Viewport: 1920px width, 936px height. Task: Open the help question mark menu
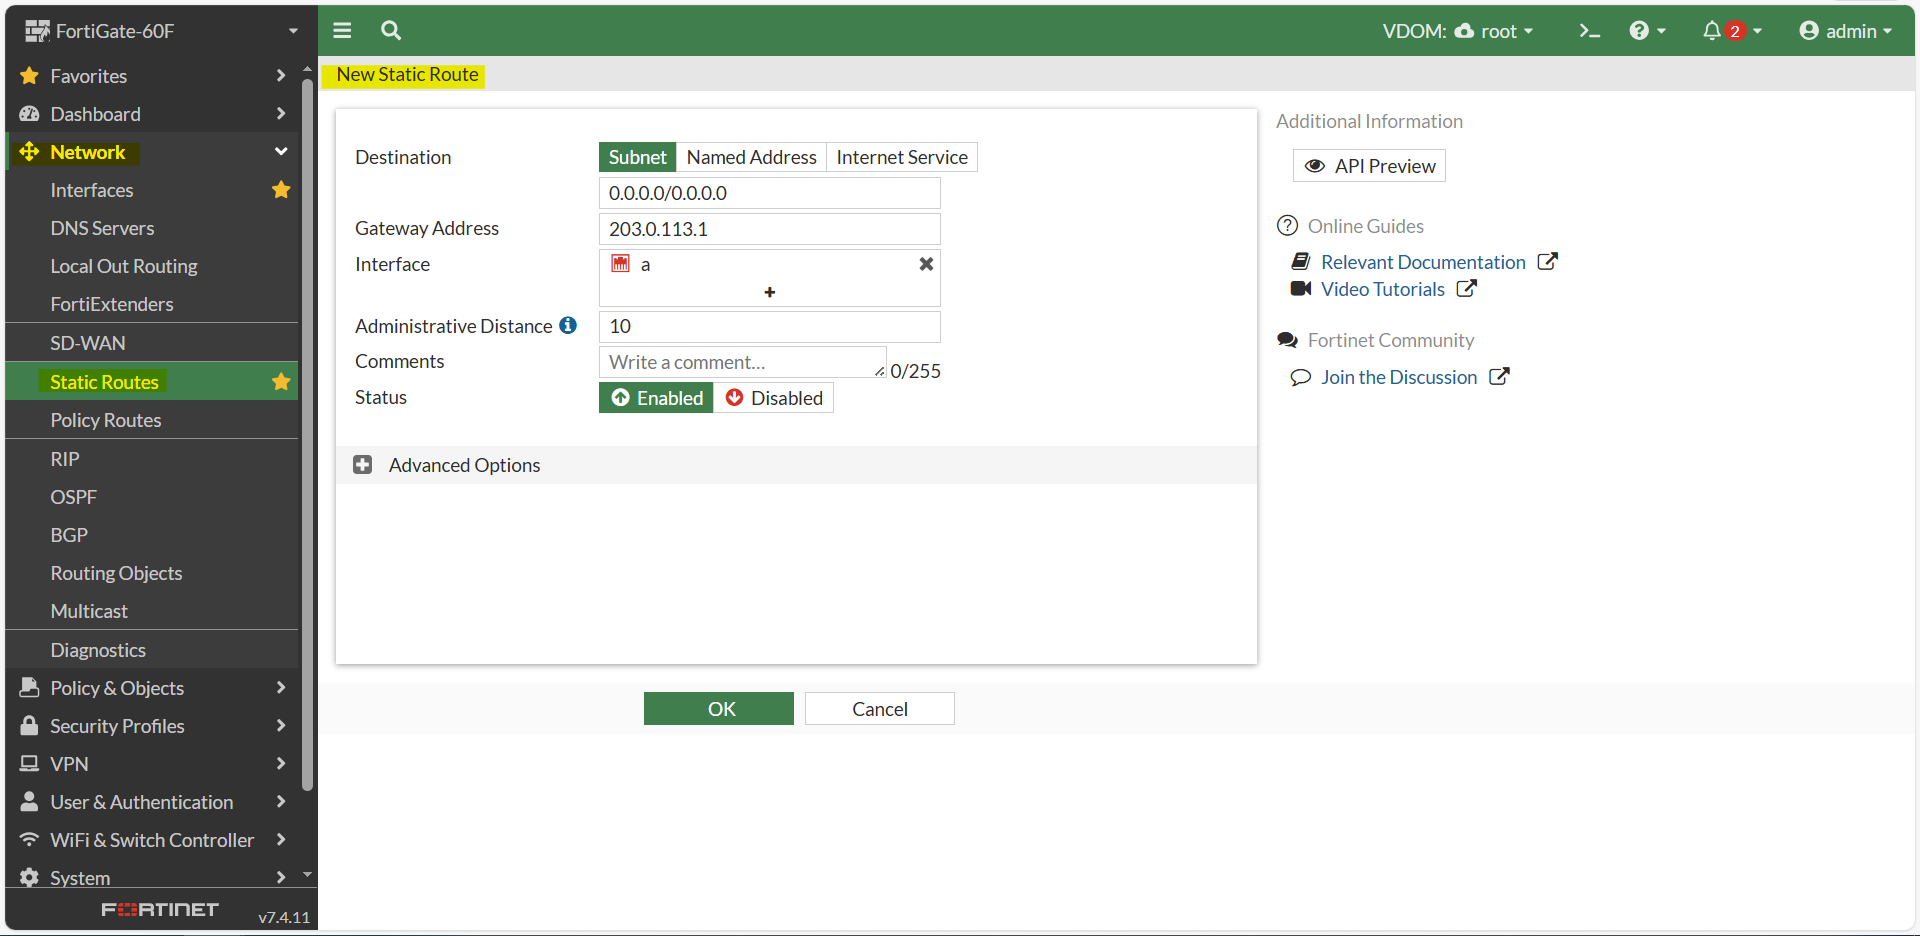tap(1647, 31)
